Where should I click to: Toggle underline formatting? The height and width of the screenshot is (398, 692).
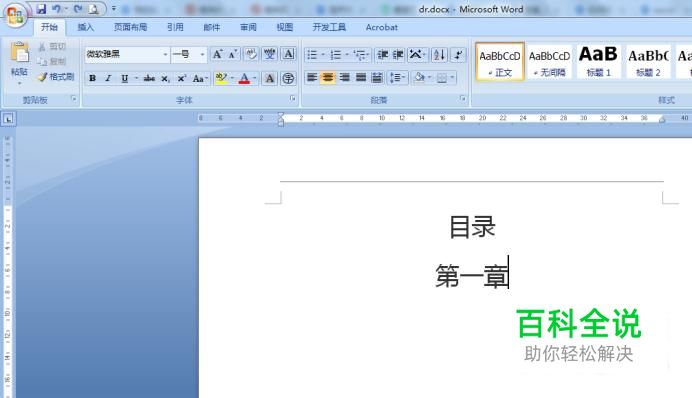tap(124, 79)
